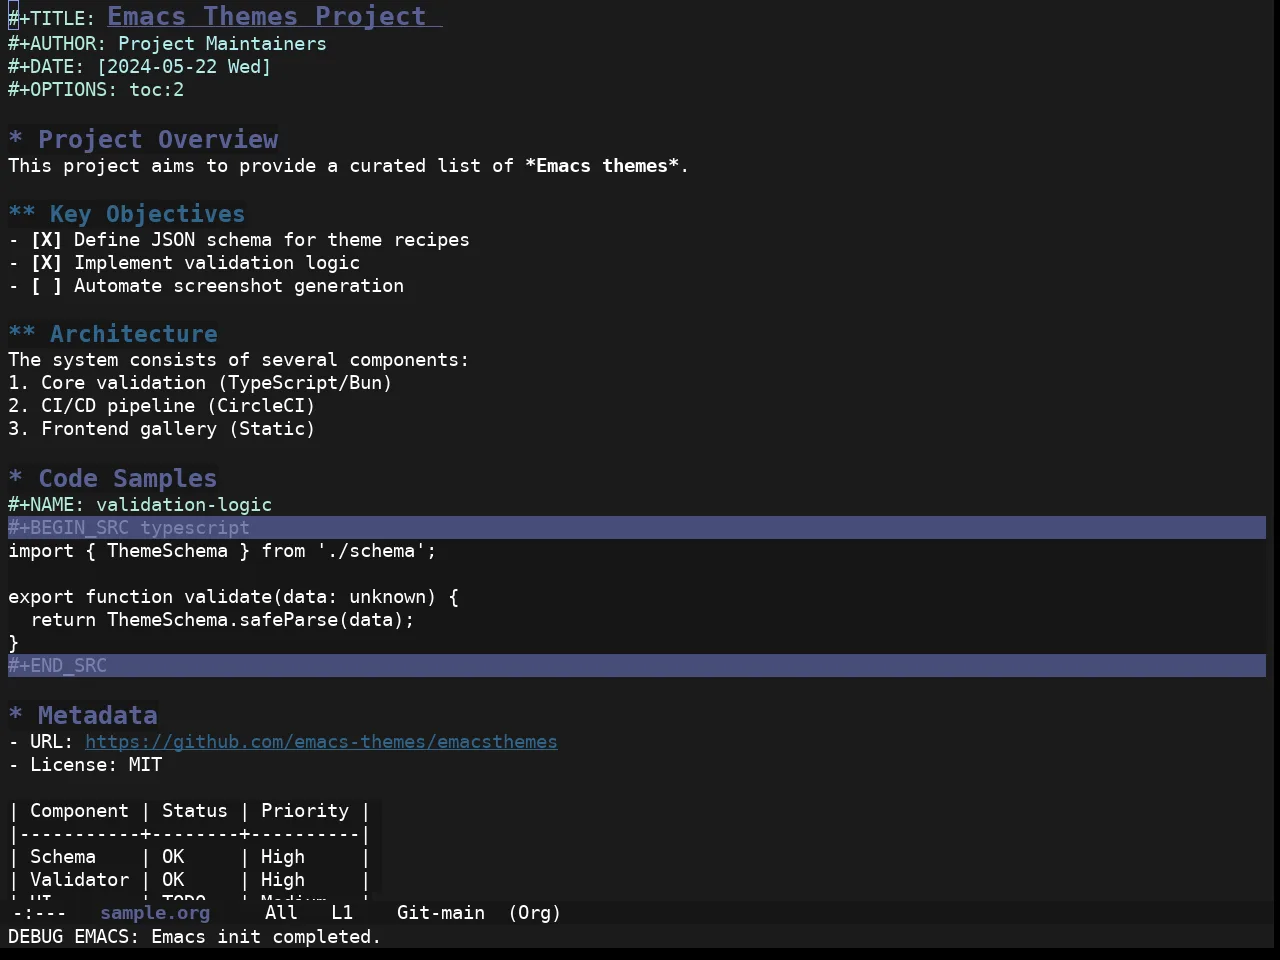This screenshot has width=1280, height=960.
Task: Toggle the 'Implement validation logic' checkbox
Action: [x=46, y=263]
